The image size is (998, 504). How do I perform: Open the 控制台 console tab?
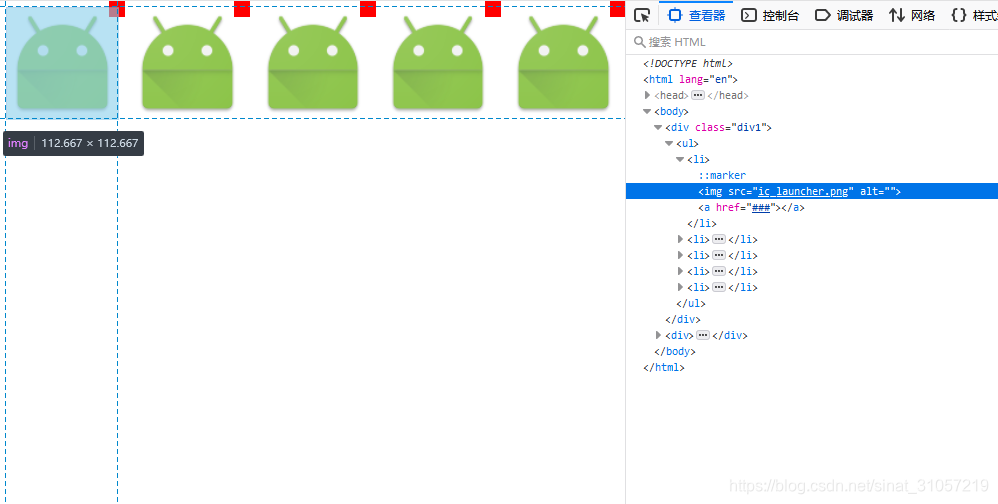click(770, 15)
